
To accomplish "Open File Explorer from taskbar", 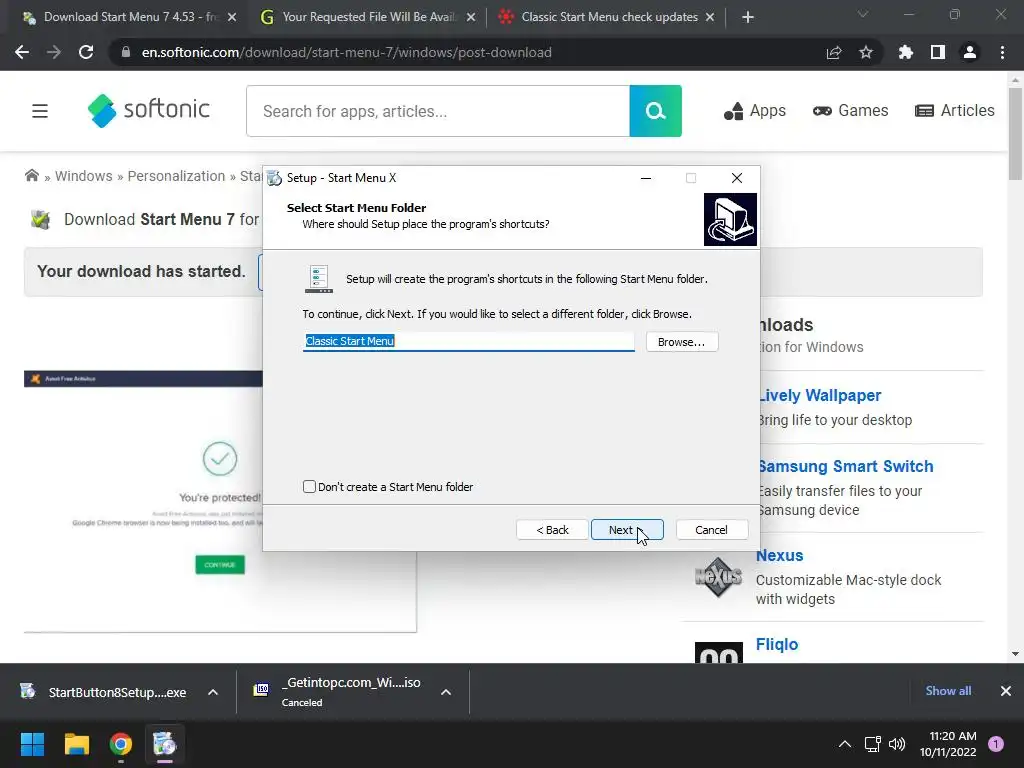I will click(x=76, y=744).
